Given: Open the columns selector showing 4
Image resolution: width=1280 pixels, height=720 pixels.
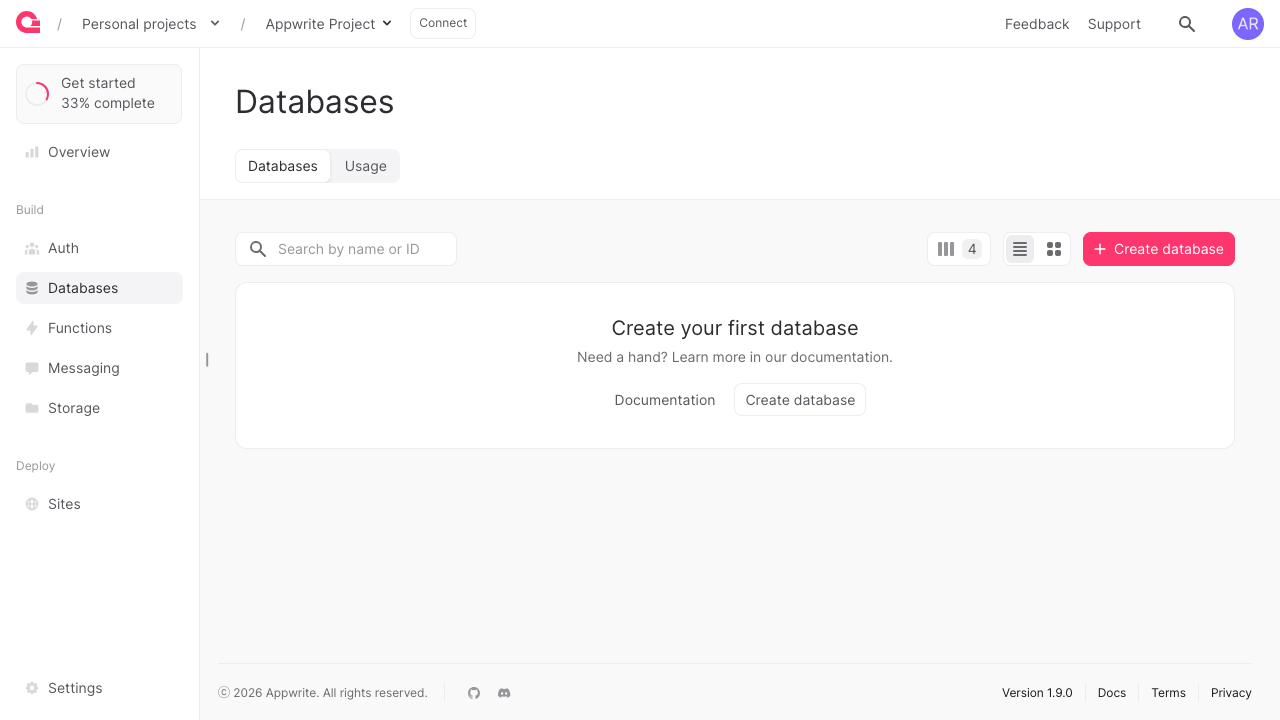Looking at the screenshot, I should [x=959, y=249].
